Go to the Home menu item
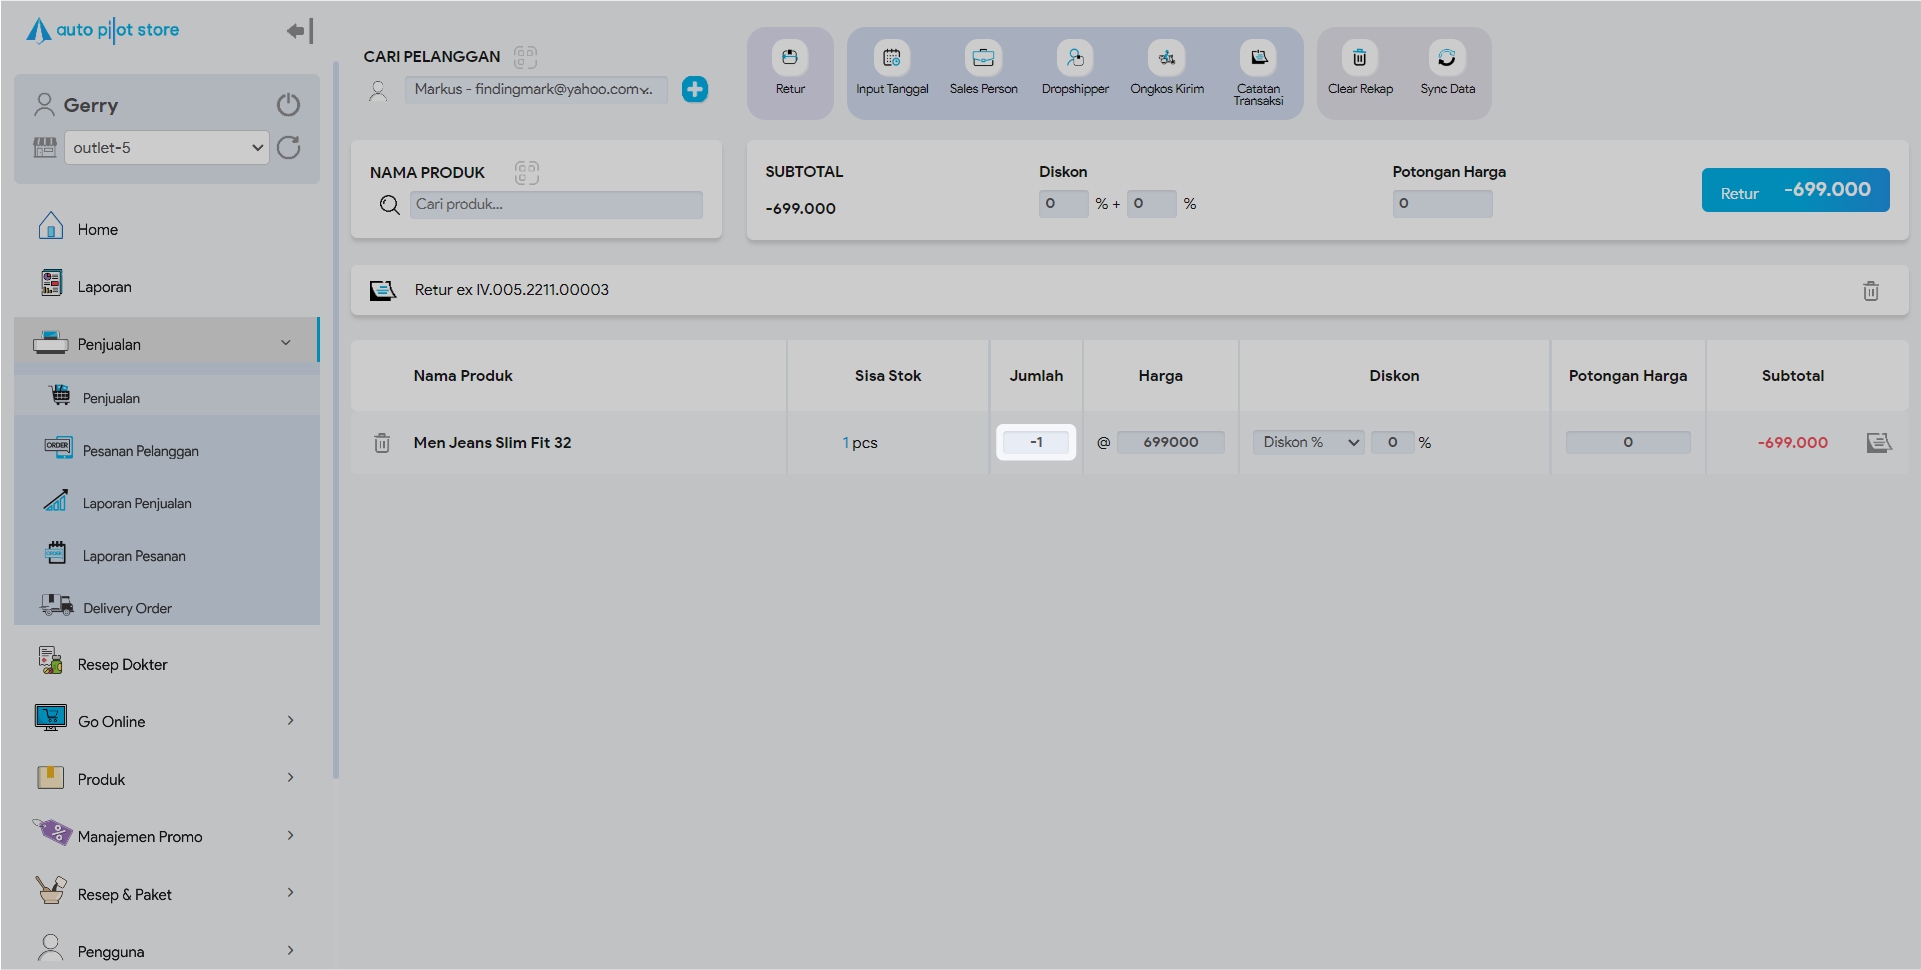The height and width of the screenshot is (970, 1921). click(x=98, y=229)
